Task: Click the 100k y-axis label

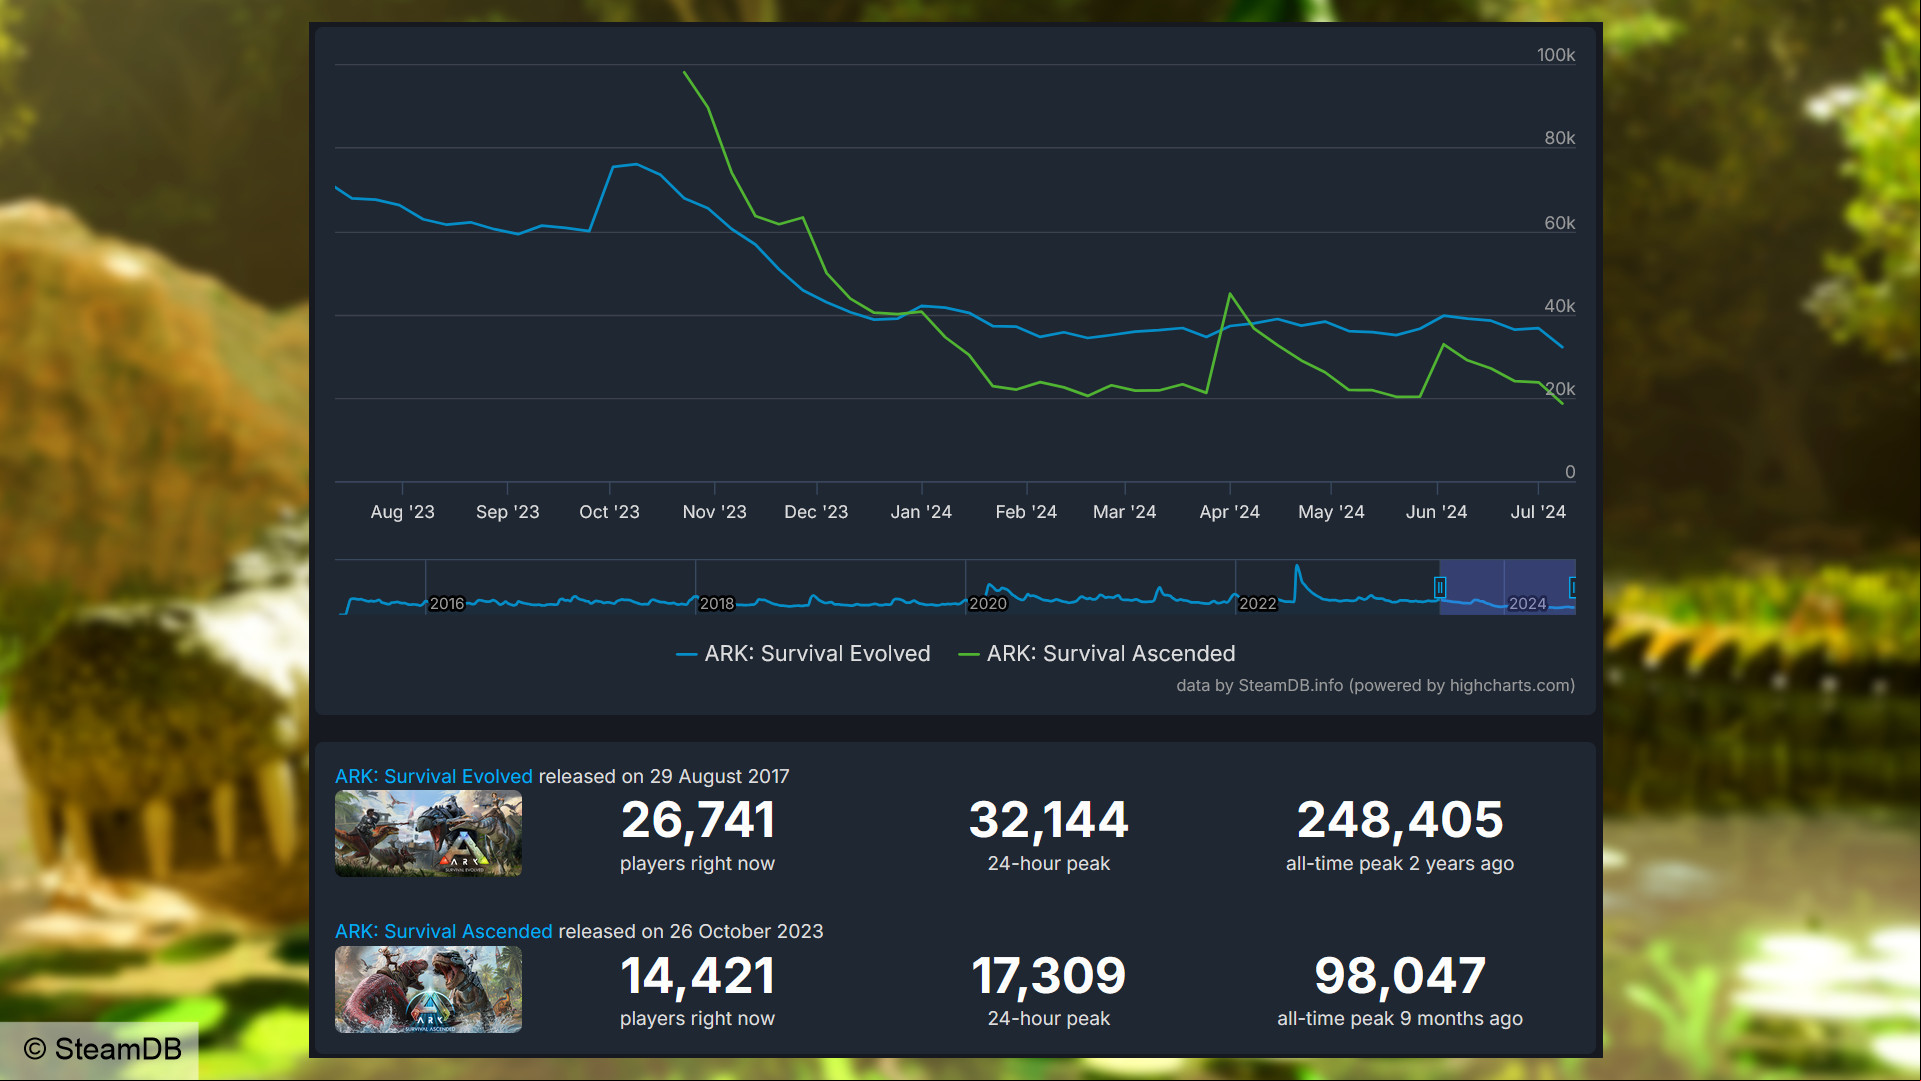Action: [1556, 55]
